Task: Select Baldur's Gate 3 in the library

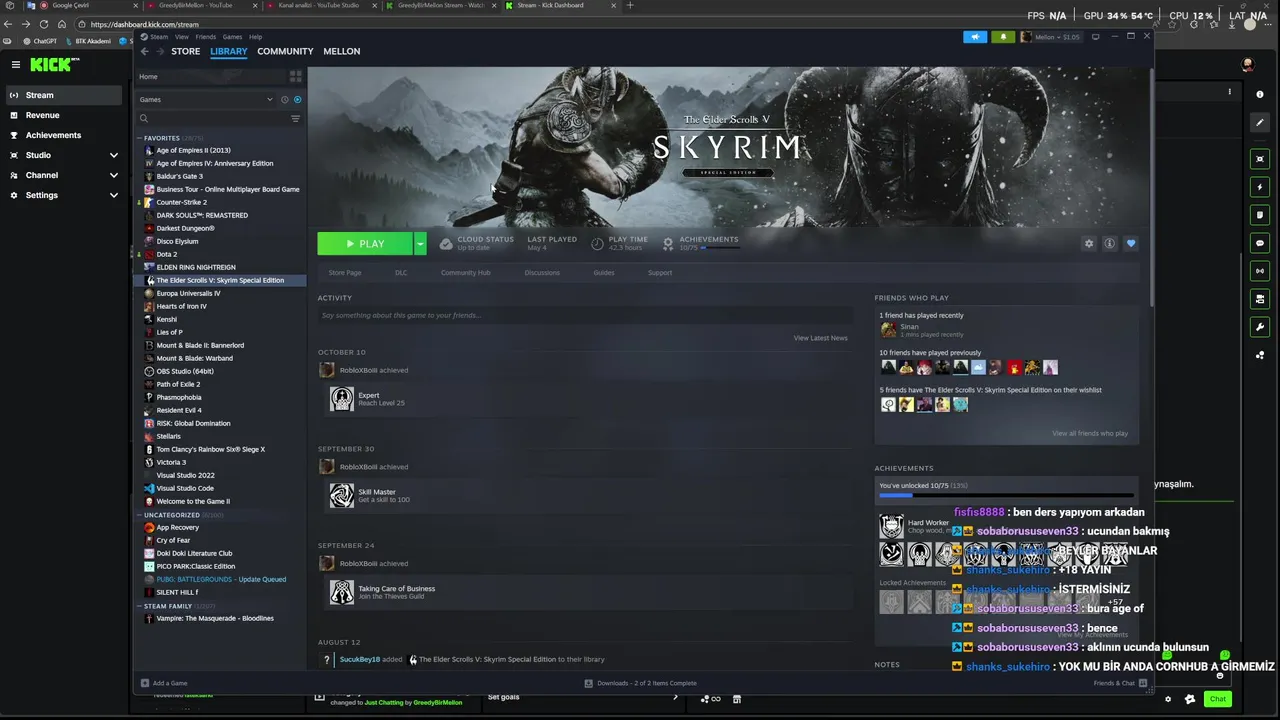Action: (179, 176)
